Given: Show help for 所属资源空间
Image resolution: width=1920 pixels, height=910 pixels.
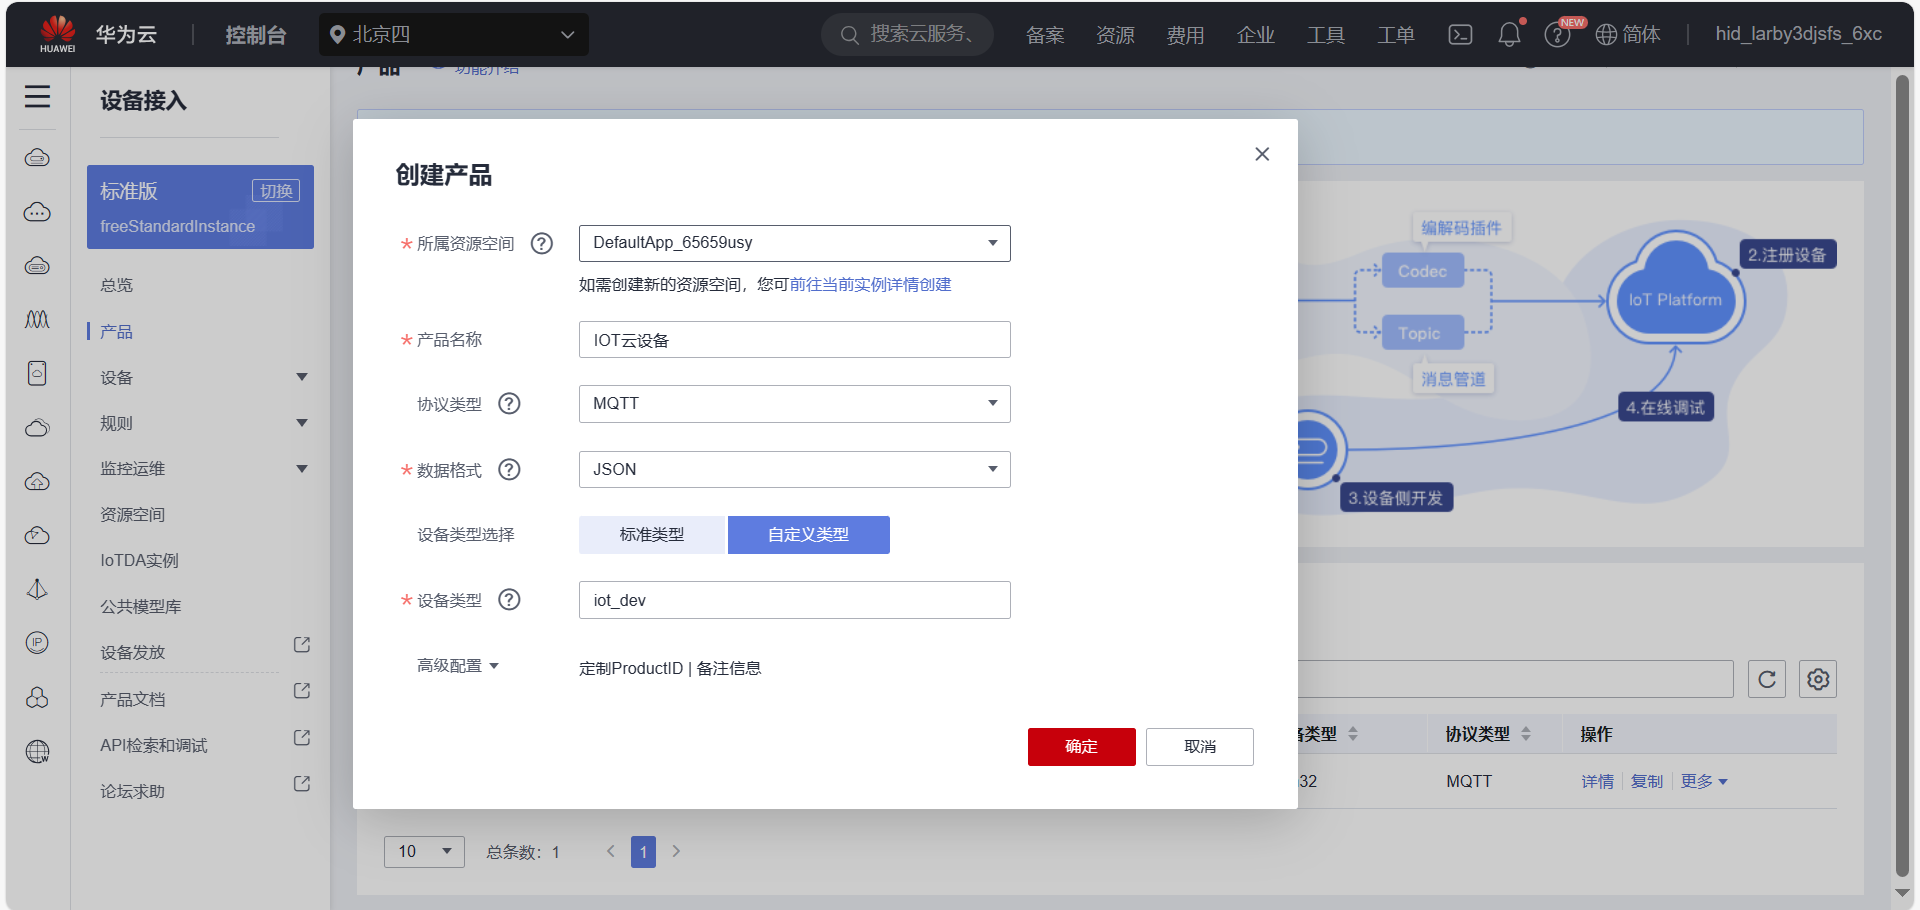Looking at the screenshot, I should point(542,243).
